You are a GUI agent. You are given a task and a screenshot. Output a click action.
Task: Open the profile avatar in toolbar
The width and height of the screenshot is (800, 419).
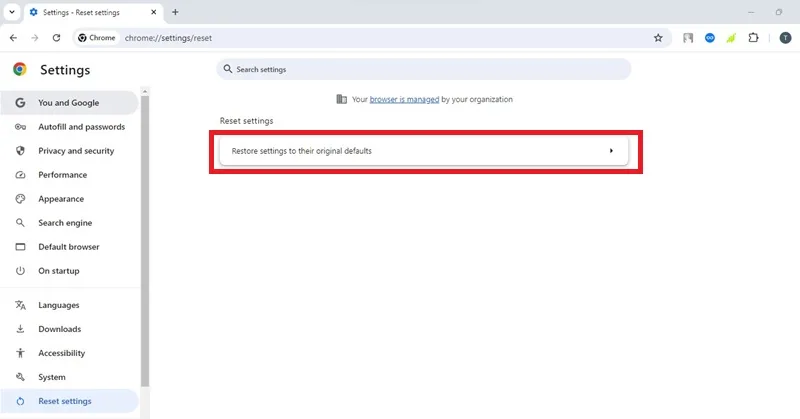click(x=785, y=38)
